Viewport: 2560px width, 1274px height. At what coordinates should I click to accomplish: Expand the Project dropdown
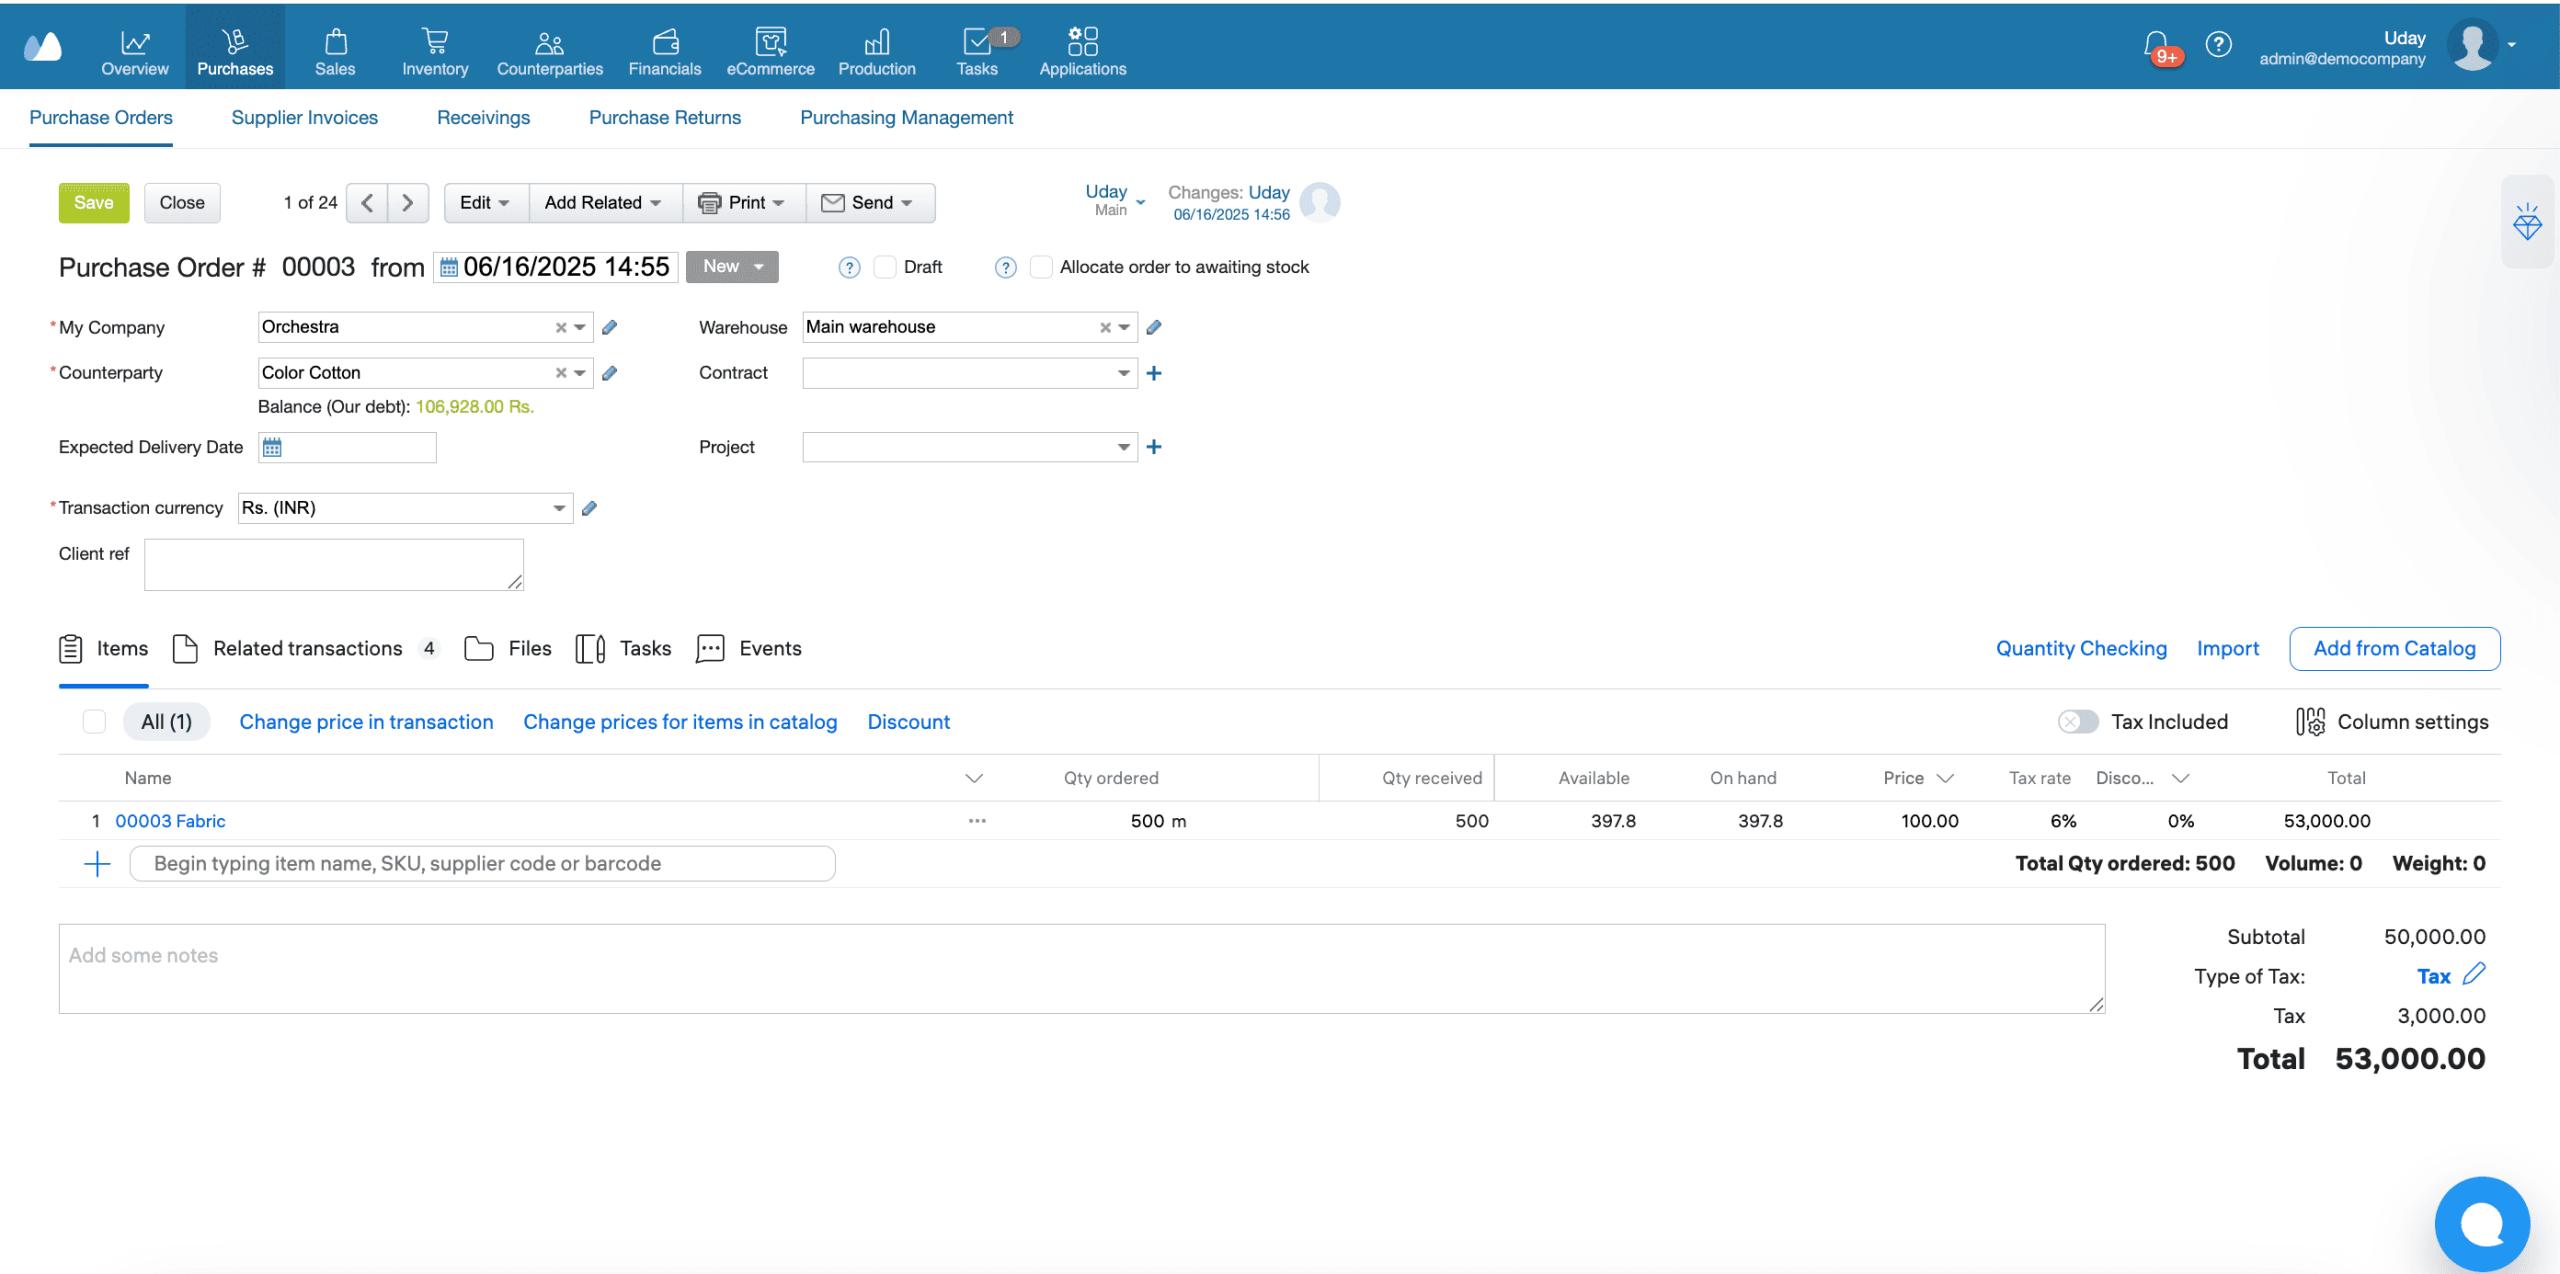point(1124,447)
